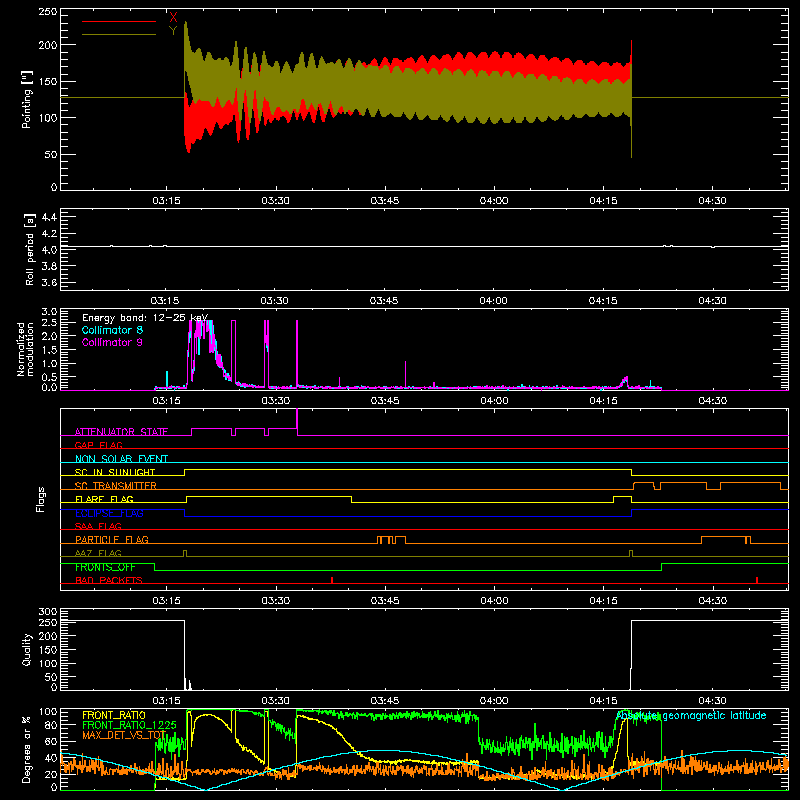The height and width of the screenshot is (800, 800).
Task: Select the red X legend letter
Action: 173,18
